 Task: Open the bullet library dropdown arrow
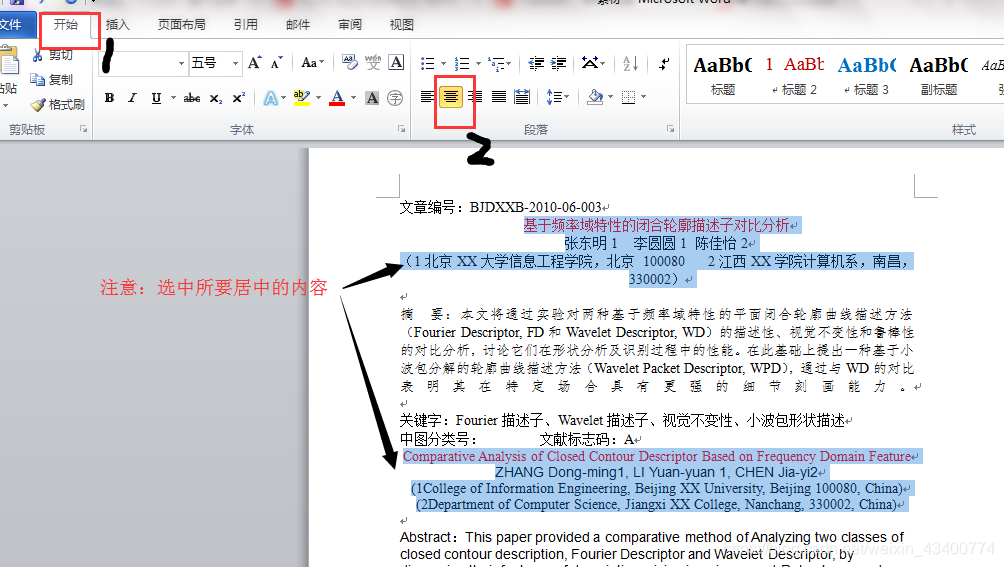click(443, 63)
